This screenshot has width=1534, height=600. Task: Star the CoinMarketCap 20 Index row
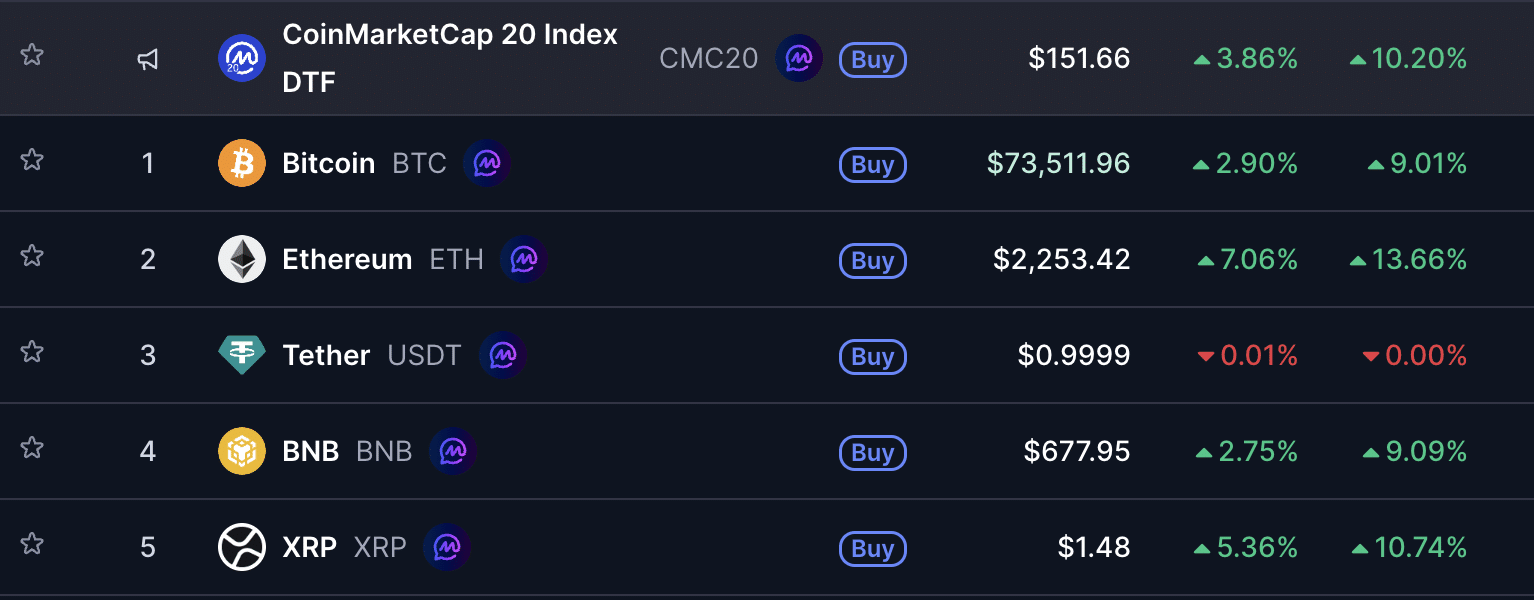pos(32,55)
